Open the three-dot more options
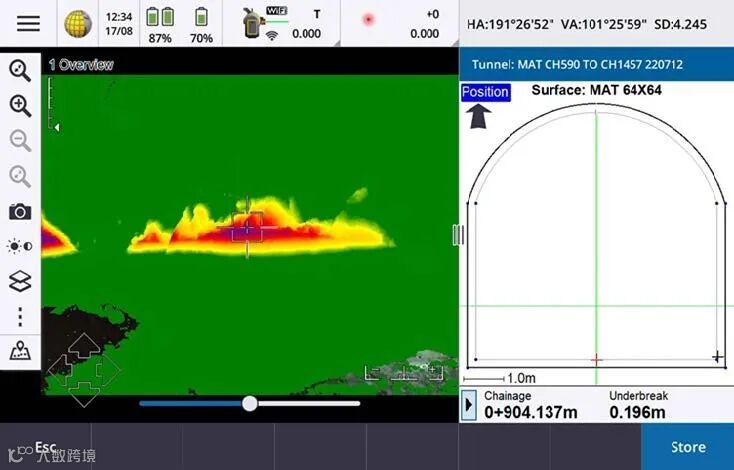The image size is (734, 470). (20, 317)
